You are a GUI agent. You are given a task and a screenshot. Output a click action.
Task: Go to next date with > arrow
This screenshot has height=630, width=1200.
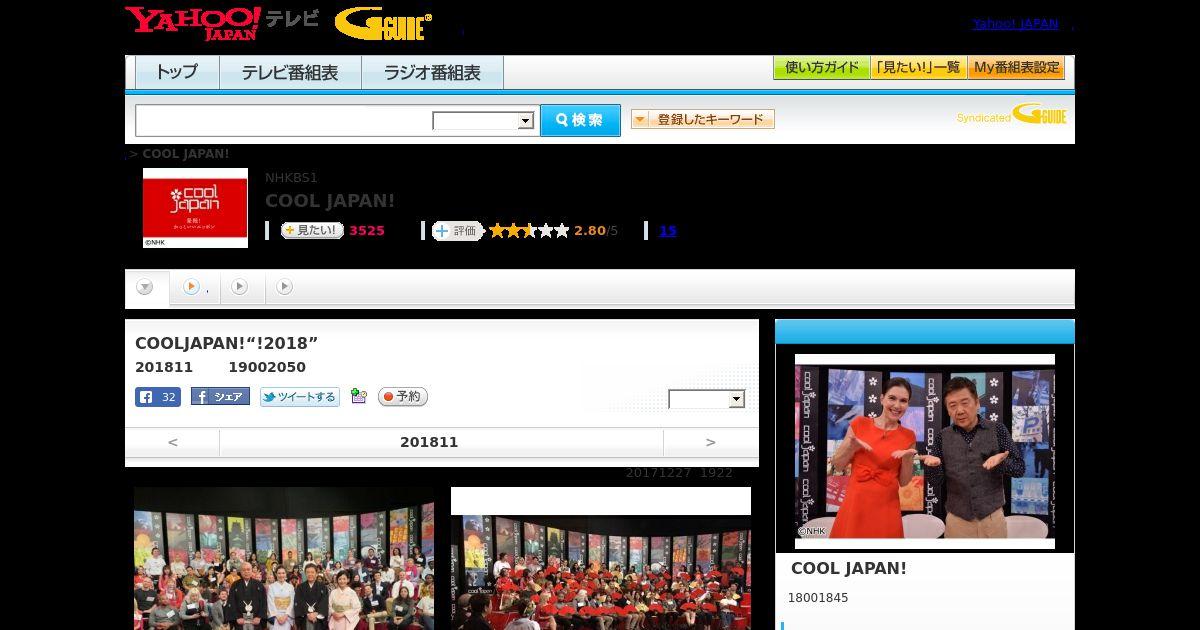point(711,442)
